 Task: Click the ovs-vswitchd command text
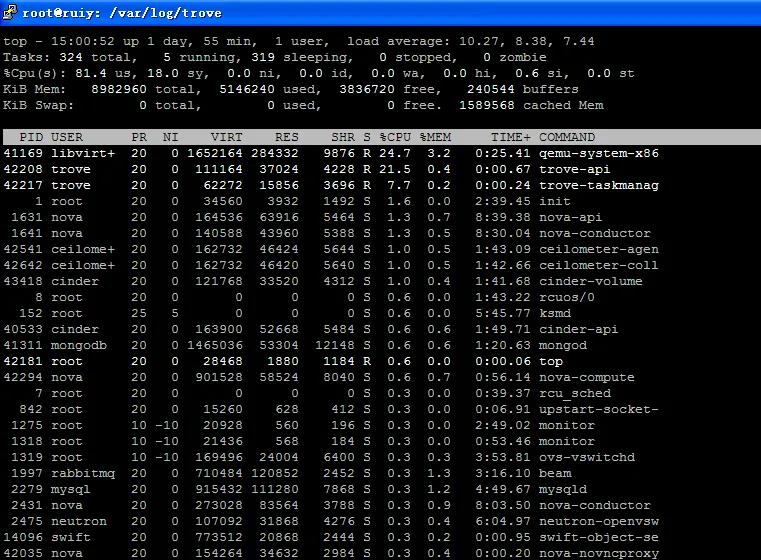pos(587,458)
